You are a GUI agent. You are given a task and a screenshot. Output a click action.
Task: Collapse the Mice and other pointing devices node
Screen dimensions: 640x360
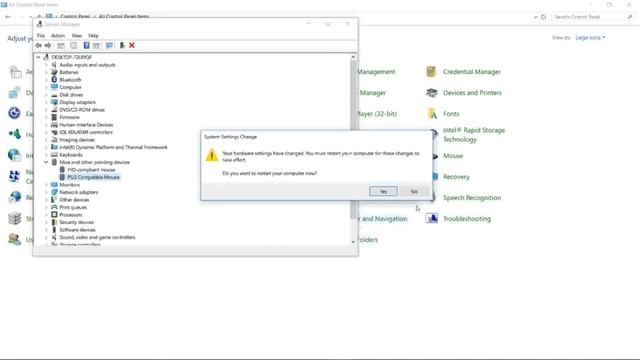click(x=46, y=162)
